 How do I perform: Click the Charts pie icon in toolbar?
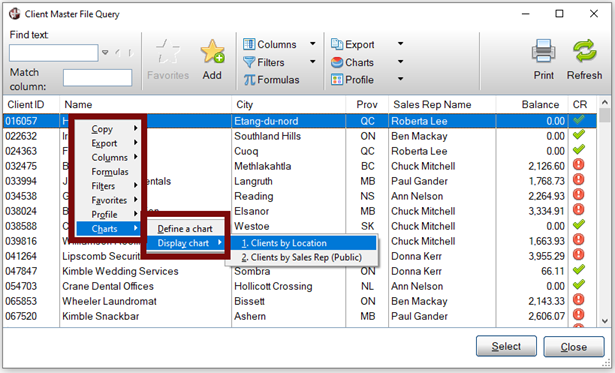[337, 62]
